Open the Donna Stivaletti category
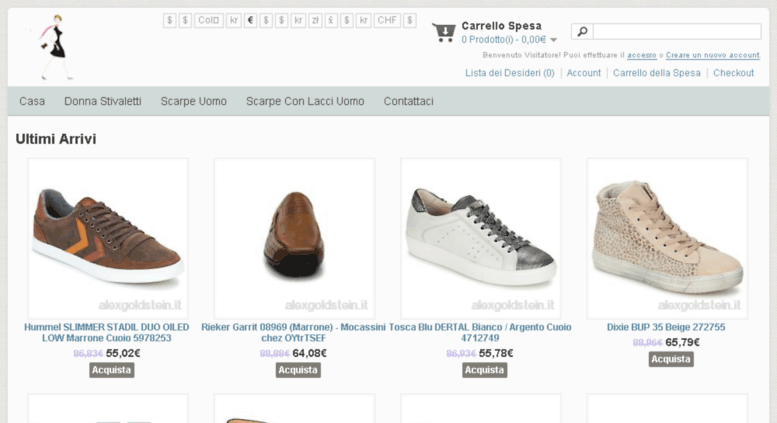The width and height of the screenshot is (777, 423). tap(103, 101)
